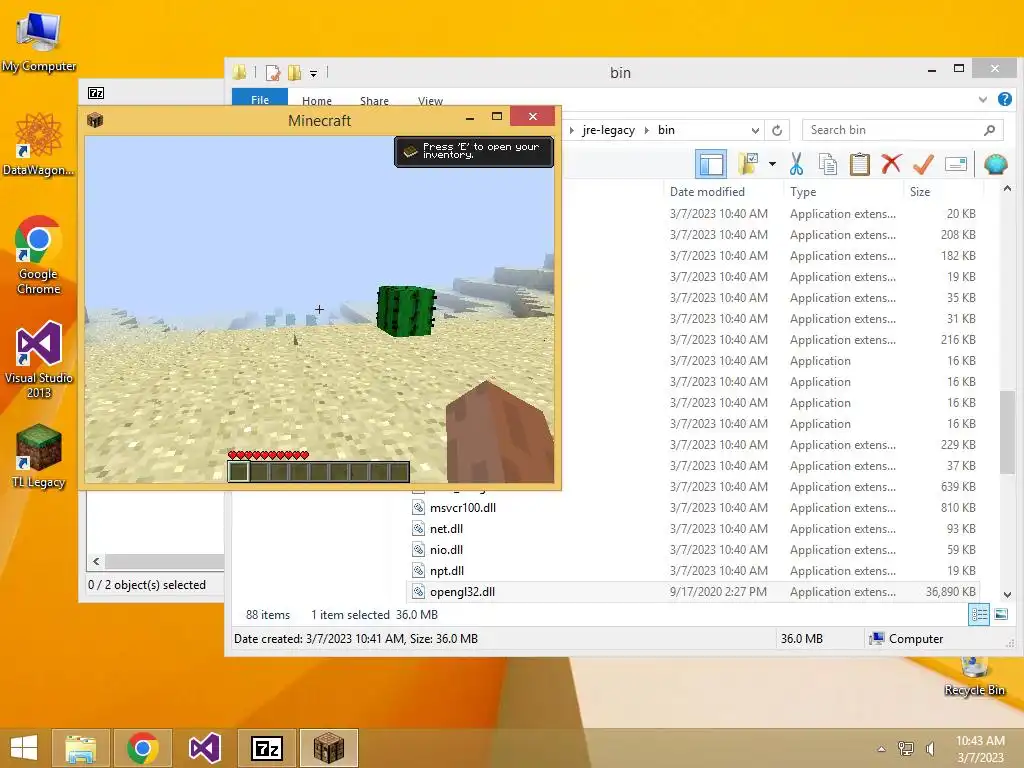Open TL Legacy desktop shortcut
The height and width of the screenshot is (768, 1024).
coord(39,456)
